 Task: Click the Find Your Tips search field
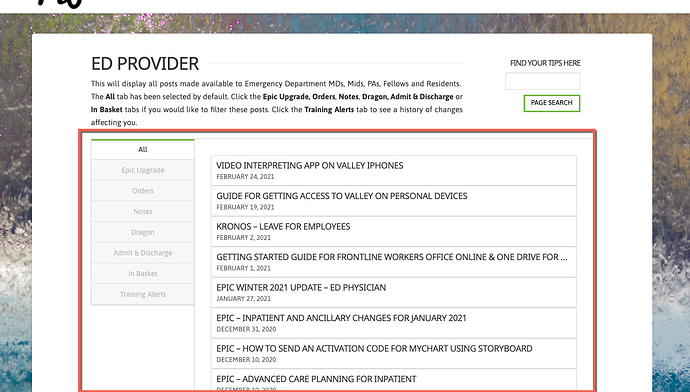pyautogui.click(x=543, y=81)
